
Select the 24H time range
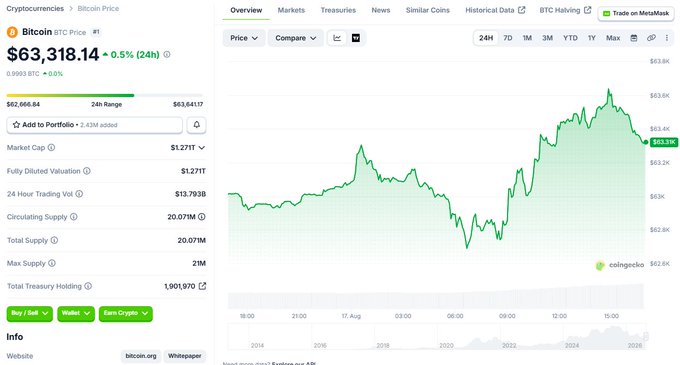(x=486, y=38)
